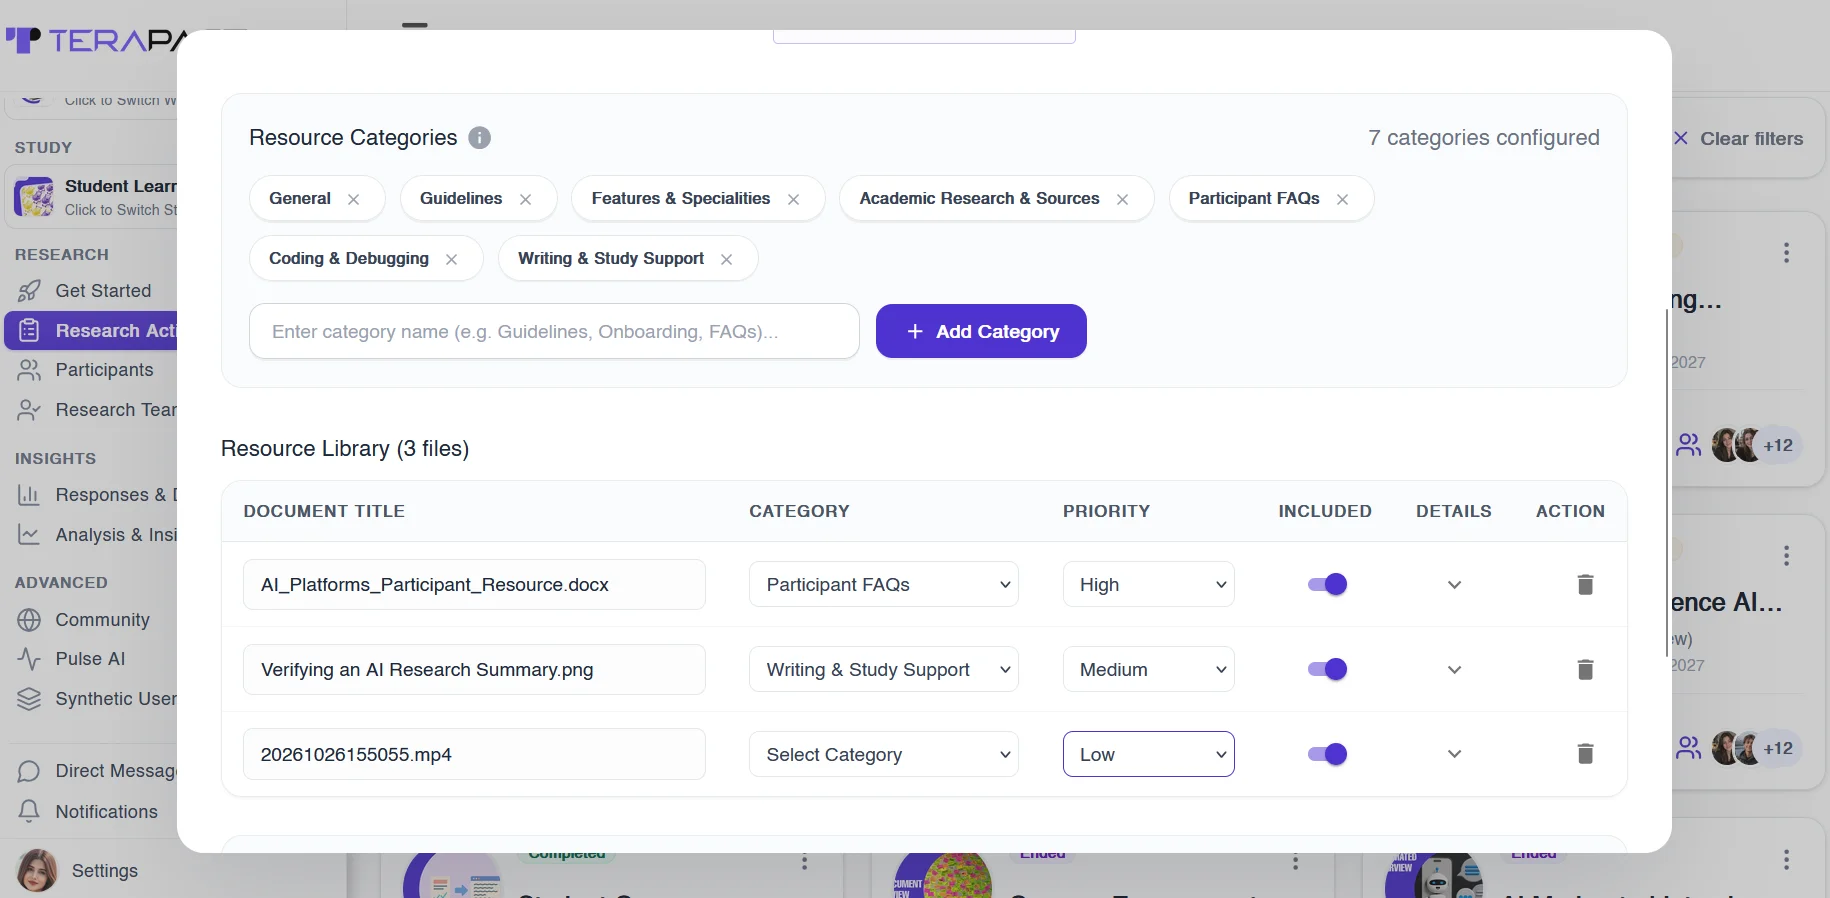This screenshot has height=898, width=1830.
Task: Toggle Included switch for 20261026155055.mp4
Action: [1327, 754]
